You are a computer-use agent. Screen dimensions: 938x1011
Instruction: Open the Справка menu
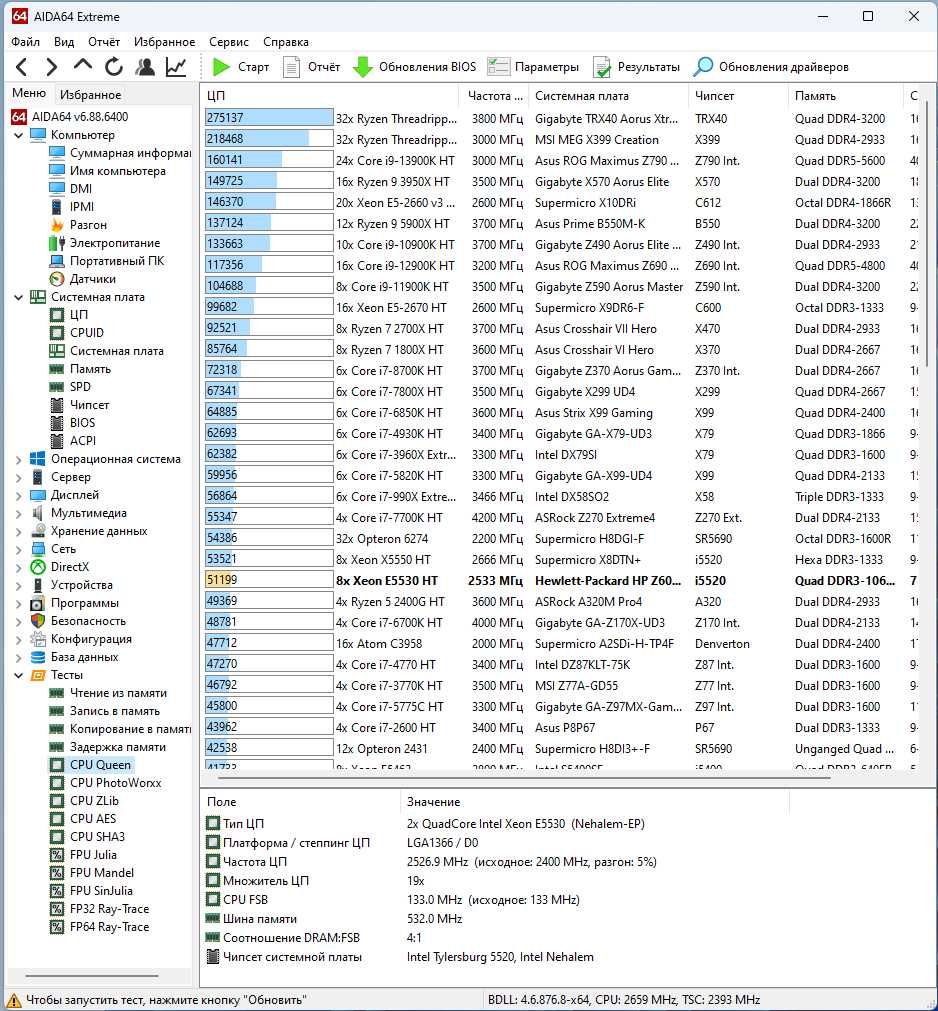pos(286,42)
